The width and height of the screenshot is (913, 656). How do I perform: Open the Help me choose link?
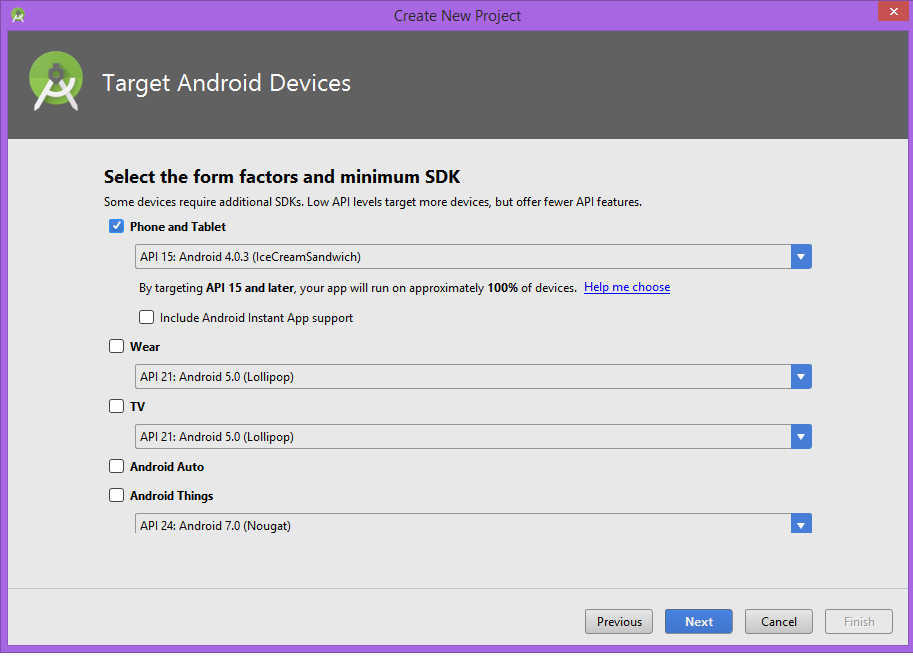click(626, 287)
